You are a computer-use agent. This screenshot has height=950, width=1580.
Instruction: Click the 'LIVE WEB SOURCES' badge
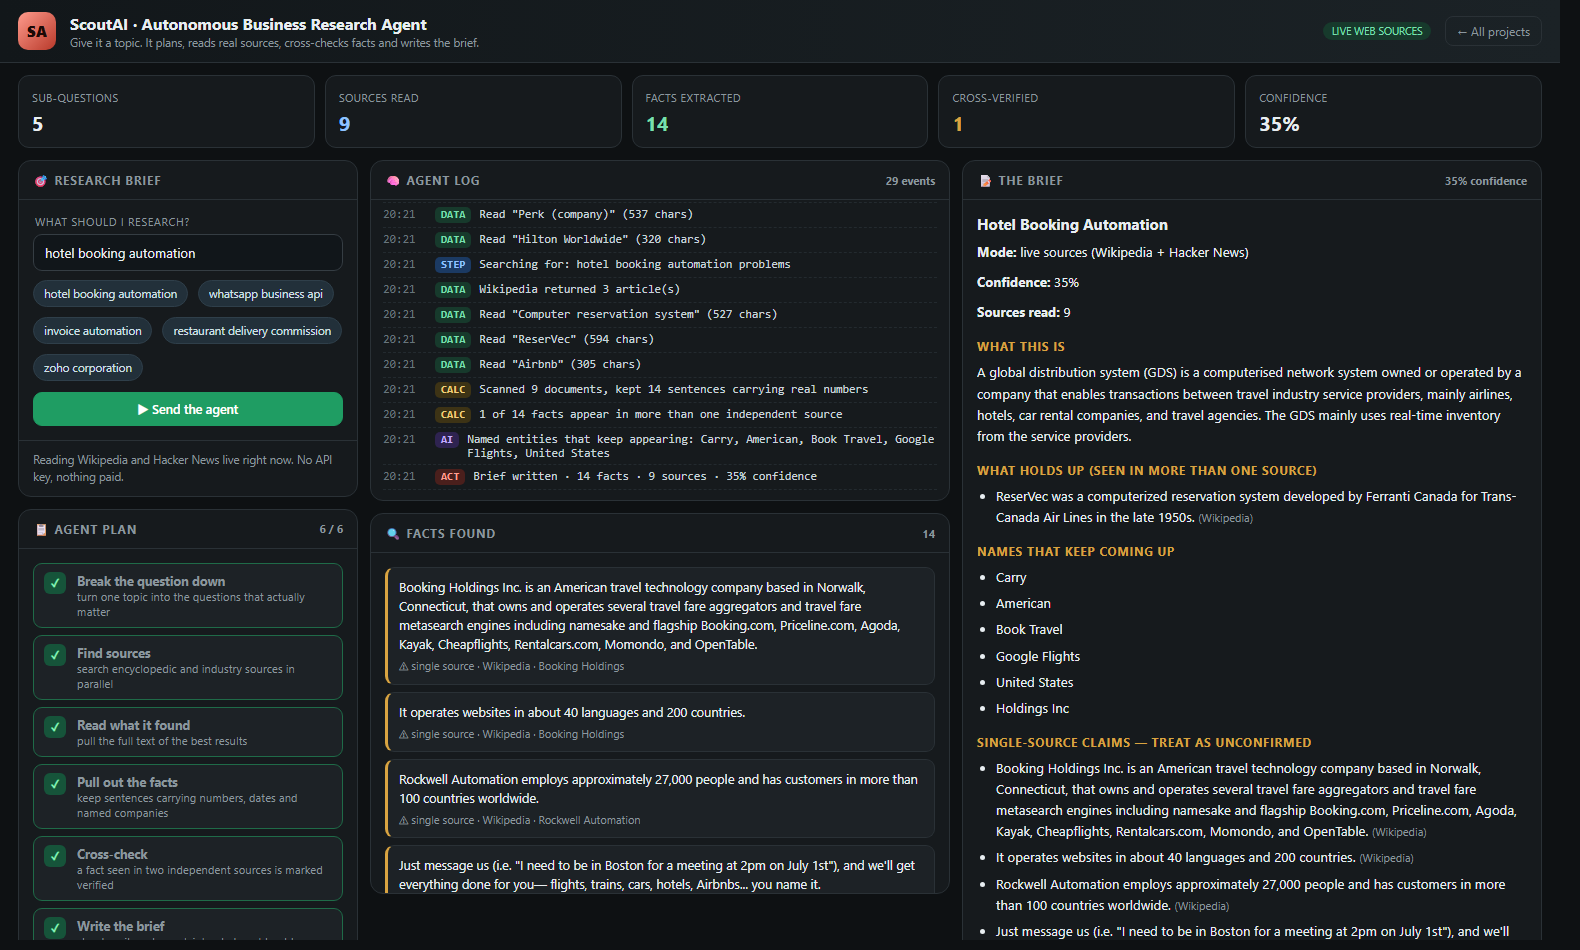1377,31
